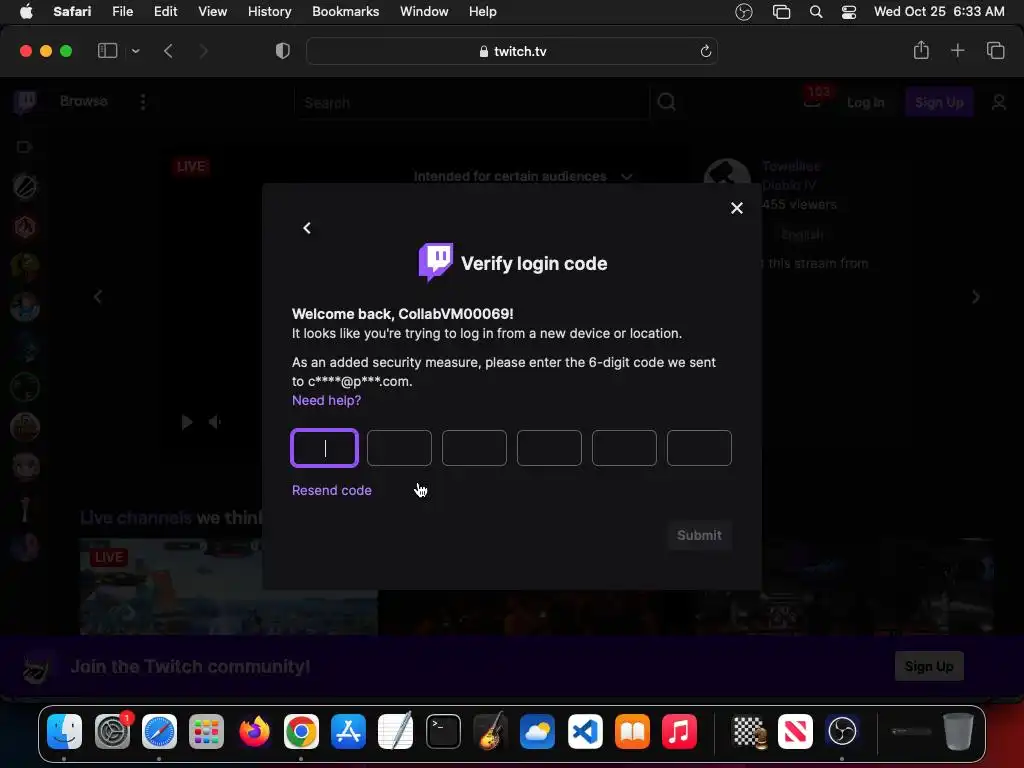Focus the sixth code digit box

[699, 448]
